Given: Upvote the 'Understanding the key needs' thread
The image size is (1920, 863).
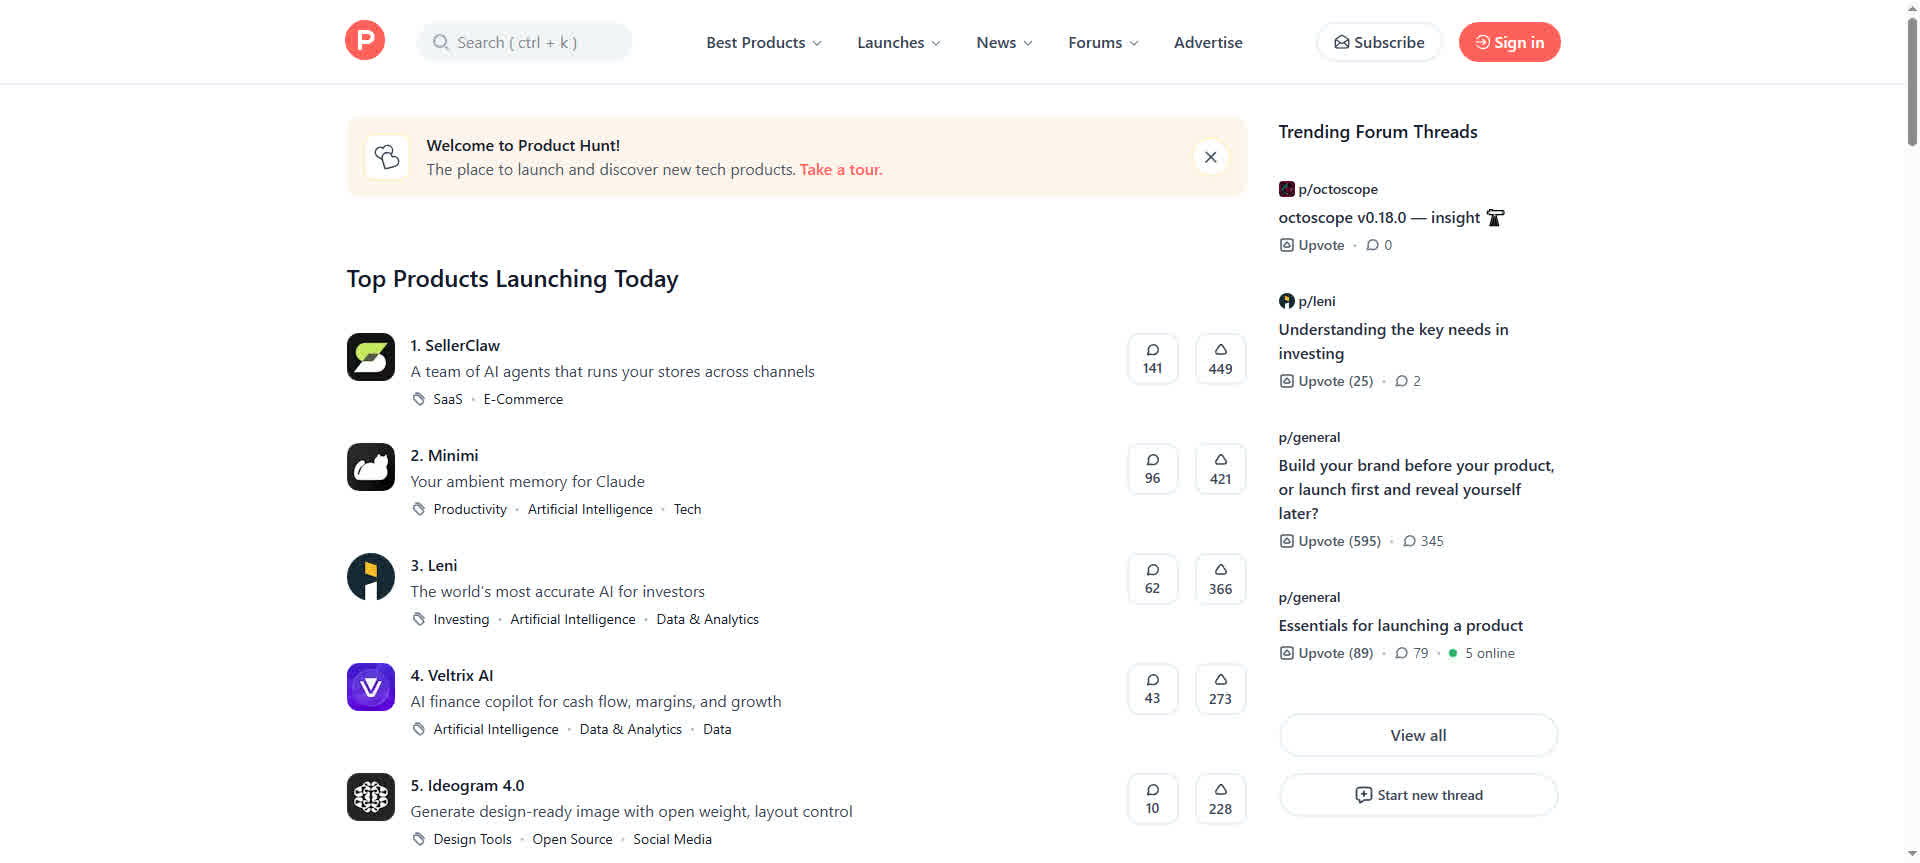Looking at the screenshot, I should 1326,381.
